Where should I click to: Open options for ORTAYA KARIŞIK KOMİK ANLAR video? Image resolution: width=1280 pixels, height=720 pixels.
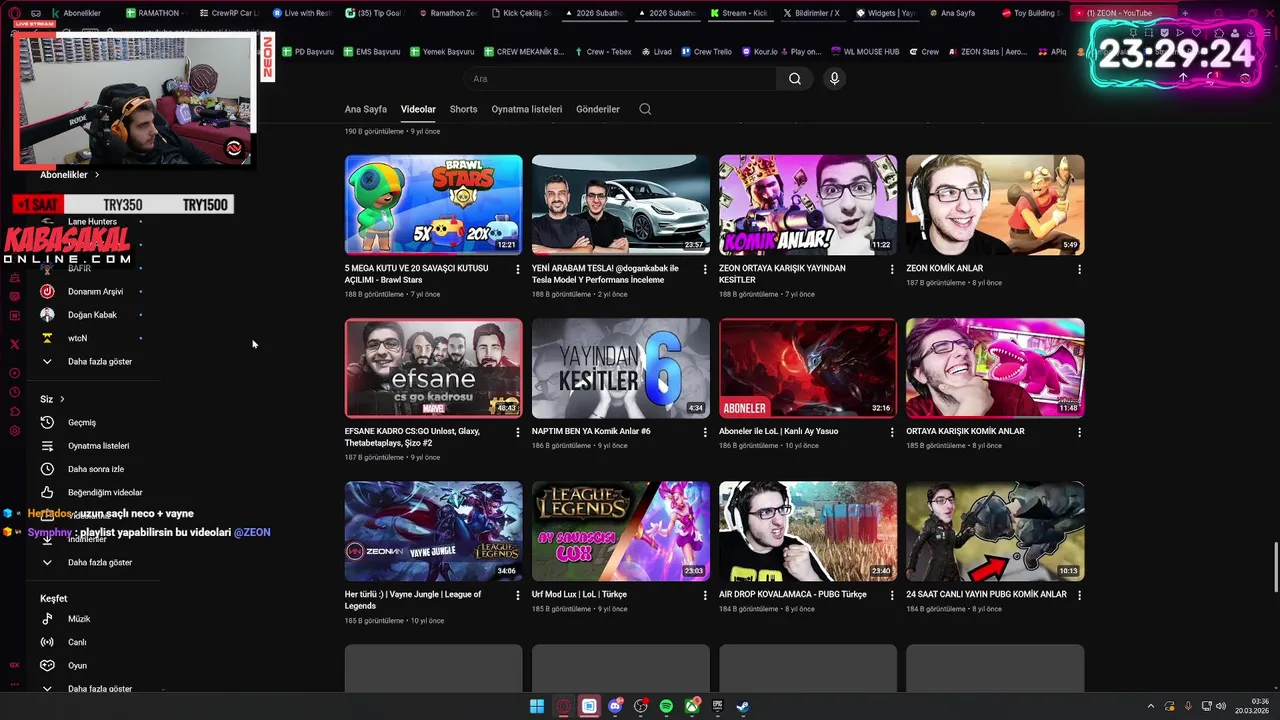coord(1079,432)
